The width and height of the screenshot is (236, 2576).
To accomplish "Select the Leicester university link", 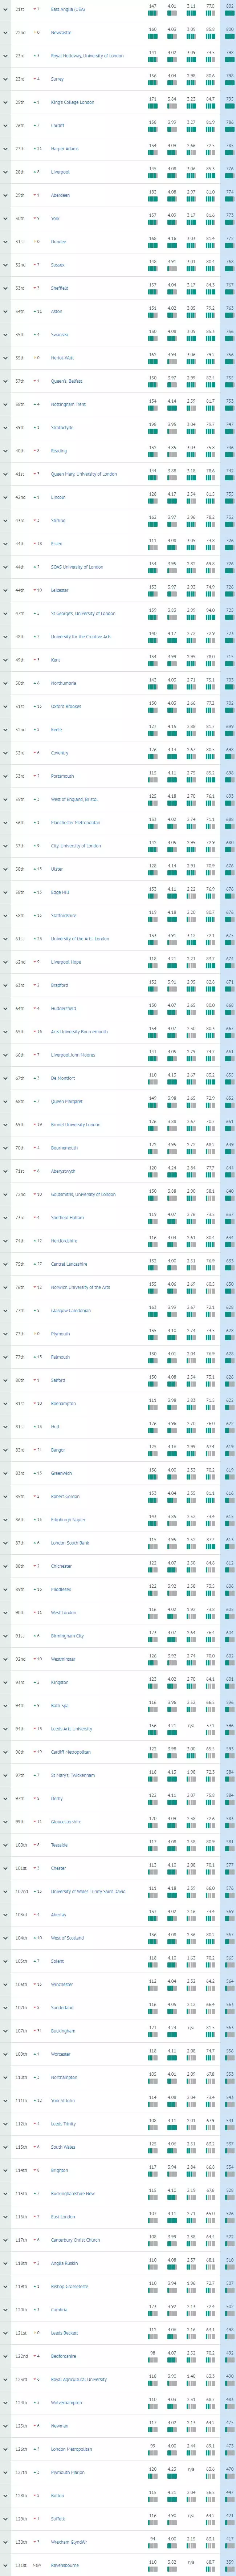I will coord(60,590).
